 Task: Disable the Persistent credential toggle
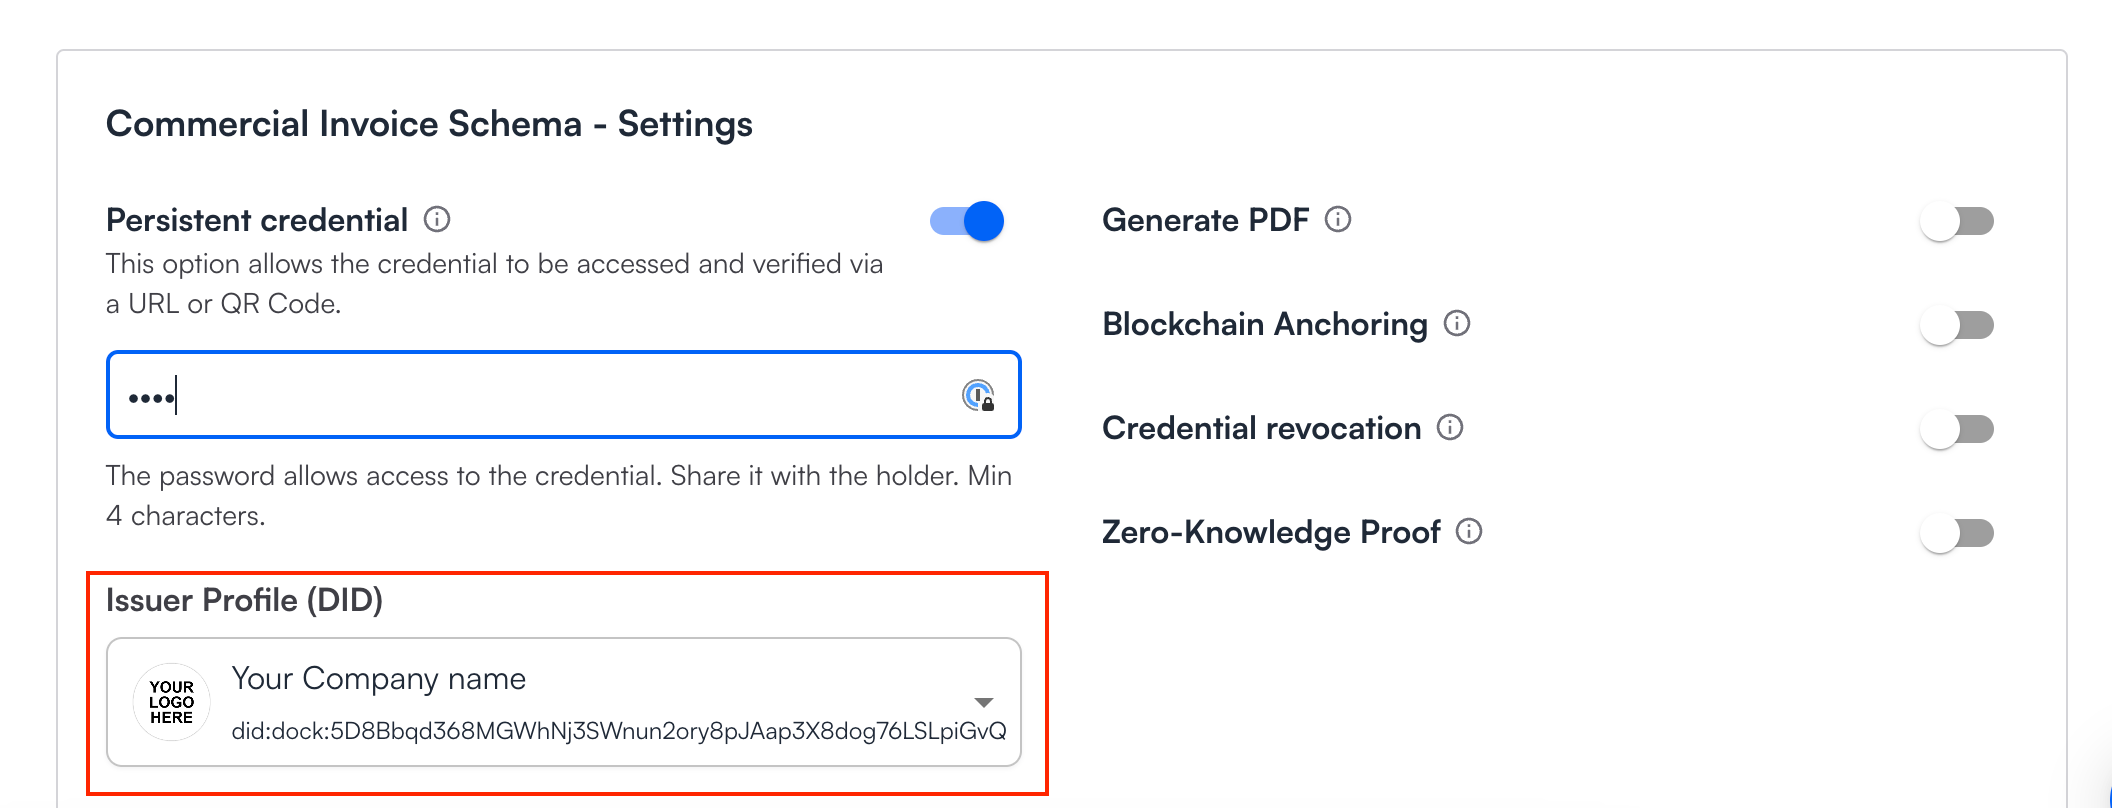point(967,221)
